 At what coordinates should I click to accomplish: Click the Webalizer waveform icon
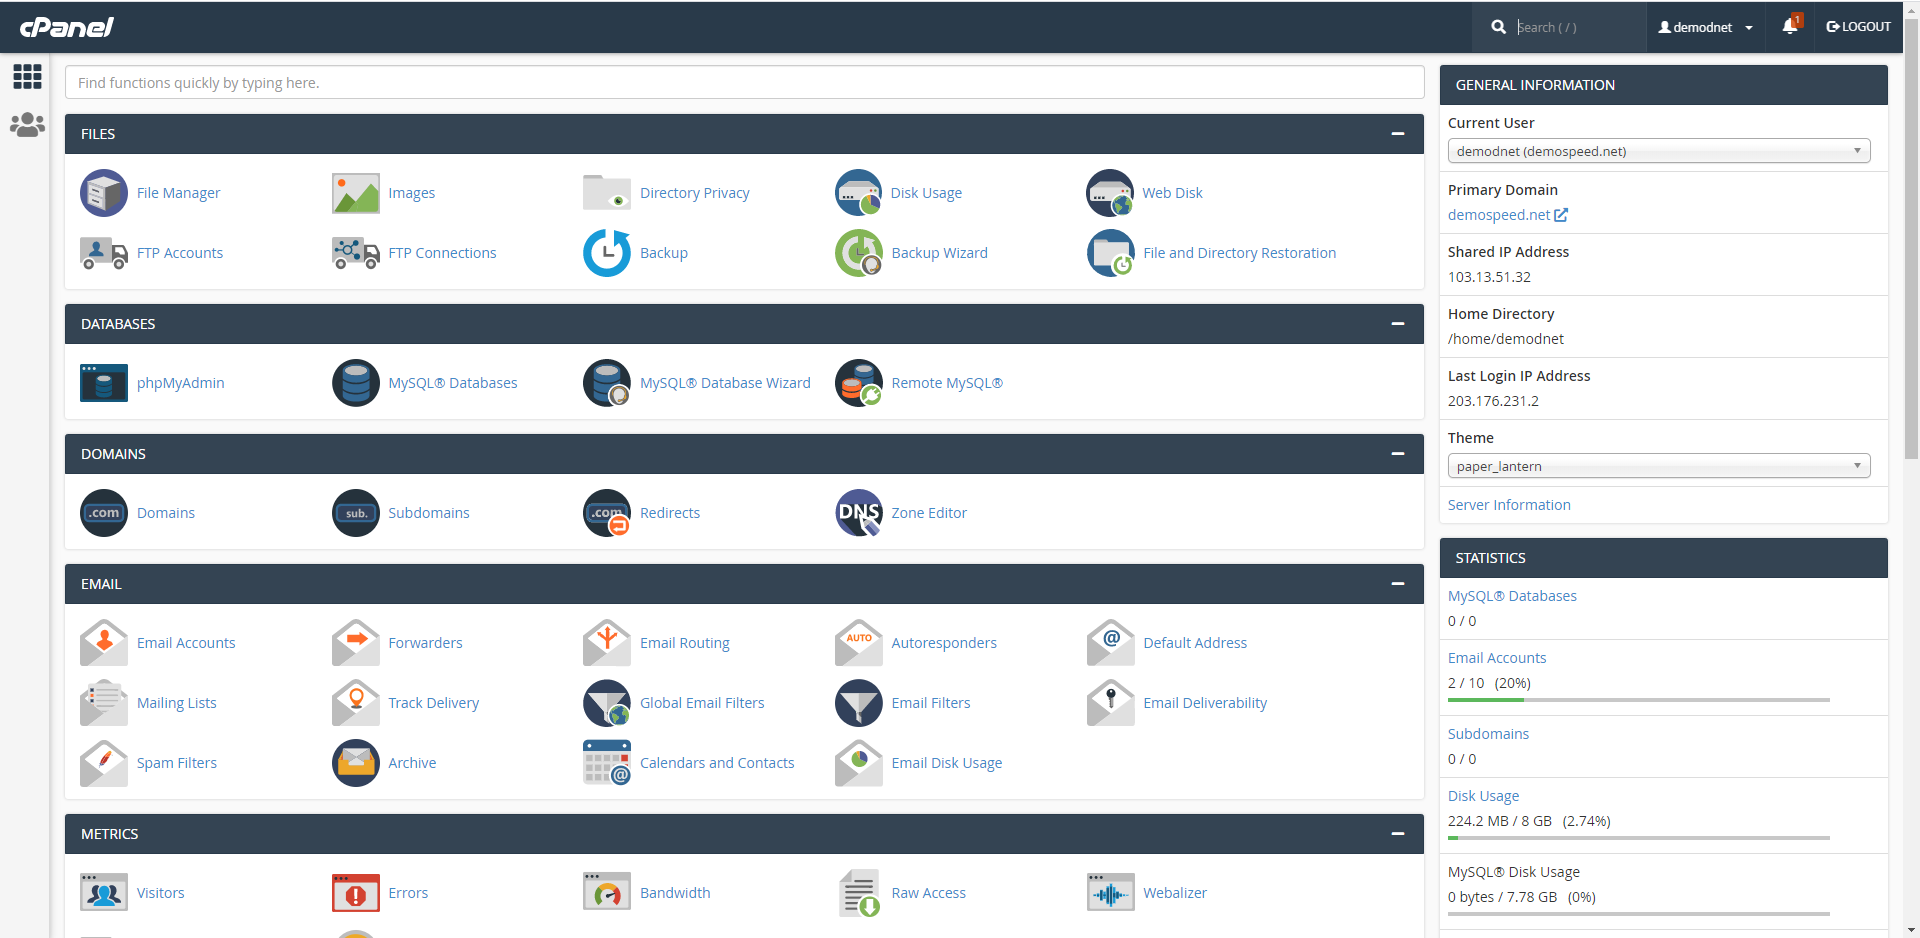point(1111,893)
